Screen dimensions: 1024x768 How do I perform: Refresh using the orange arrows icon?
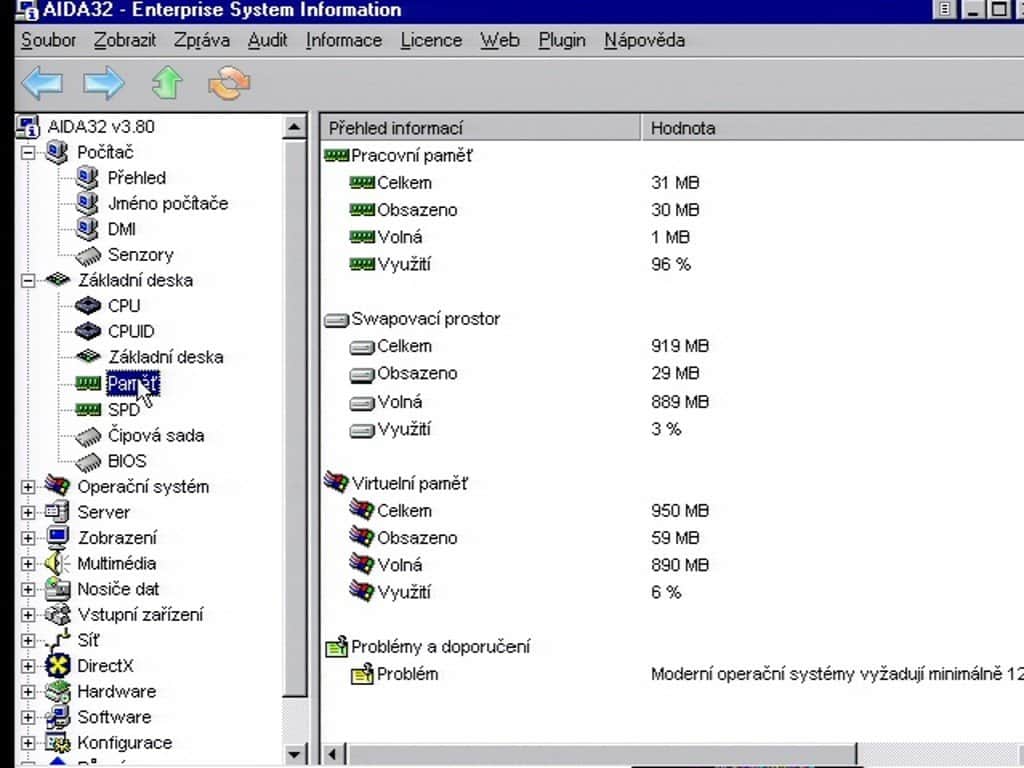[229, 83]
